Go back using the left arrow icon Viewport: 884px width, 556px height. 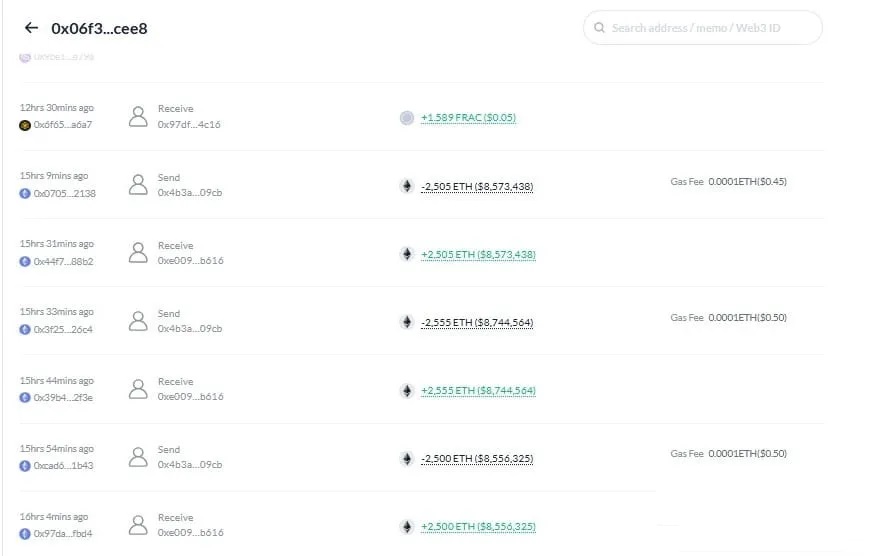point(32,28)
